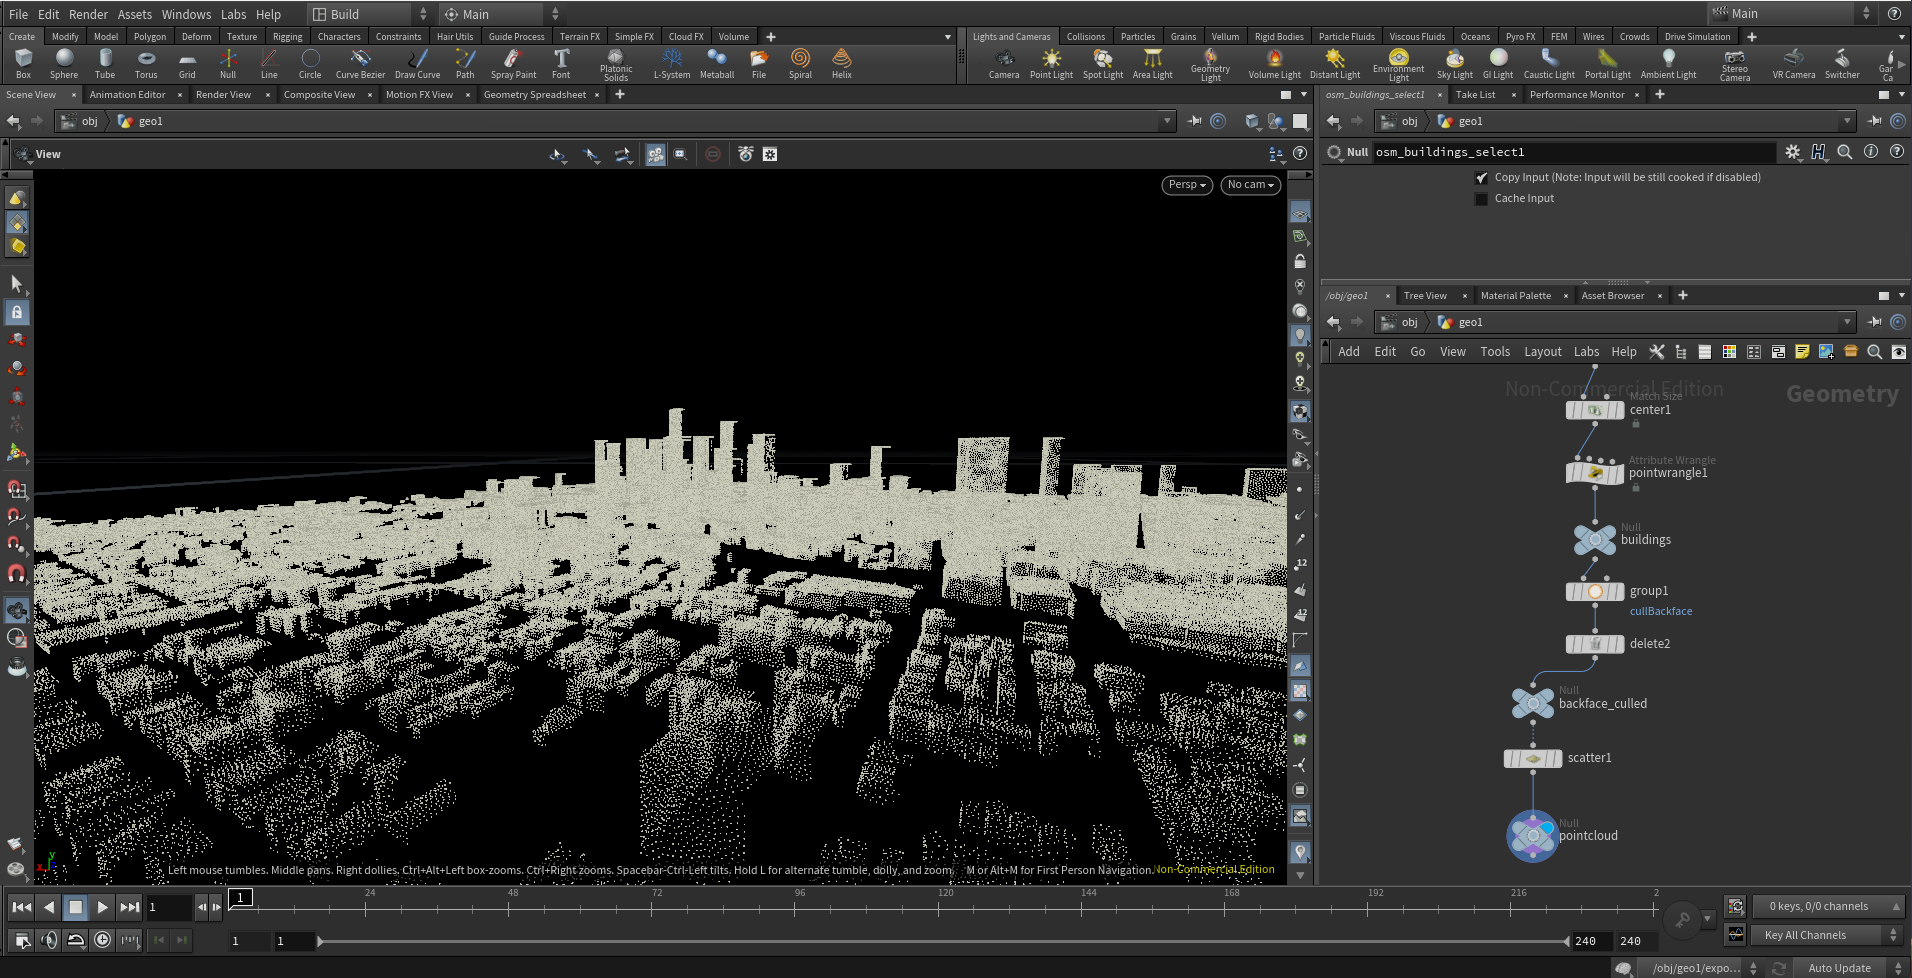Toggle Auto Update cooking mode
This screenshot has height=978, width=1912.
click(x=1839, y=968)
